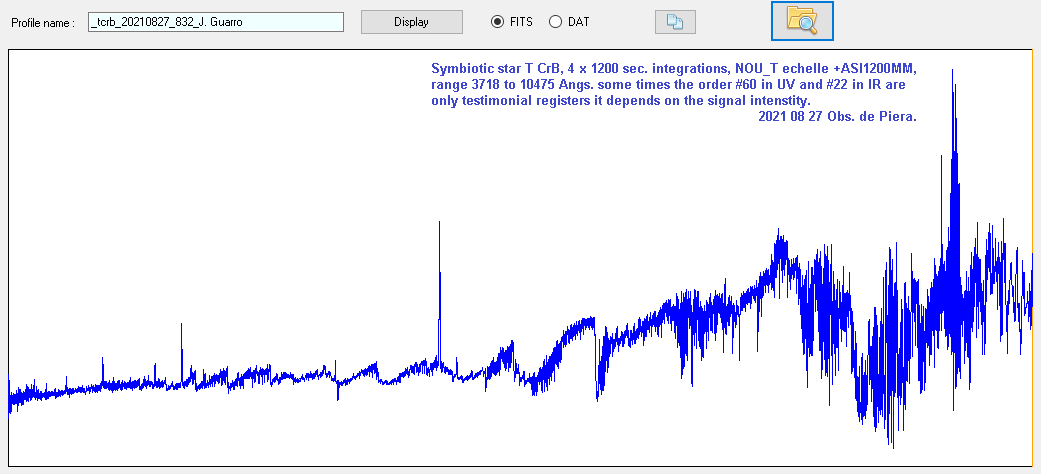This screenshot has width=1041, height=474.
Task: Click into the Profile name text field
Action: coord(215,22)
